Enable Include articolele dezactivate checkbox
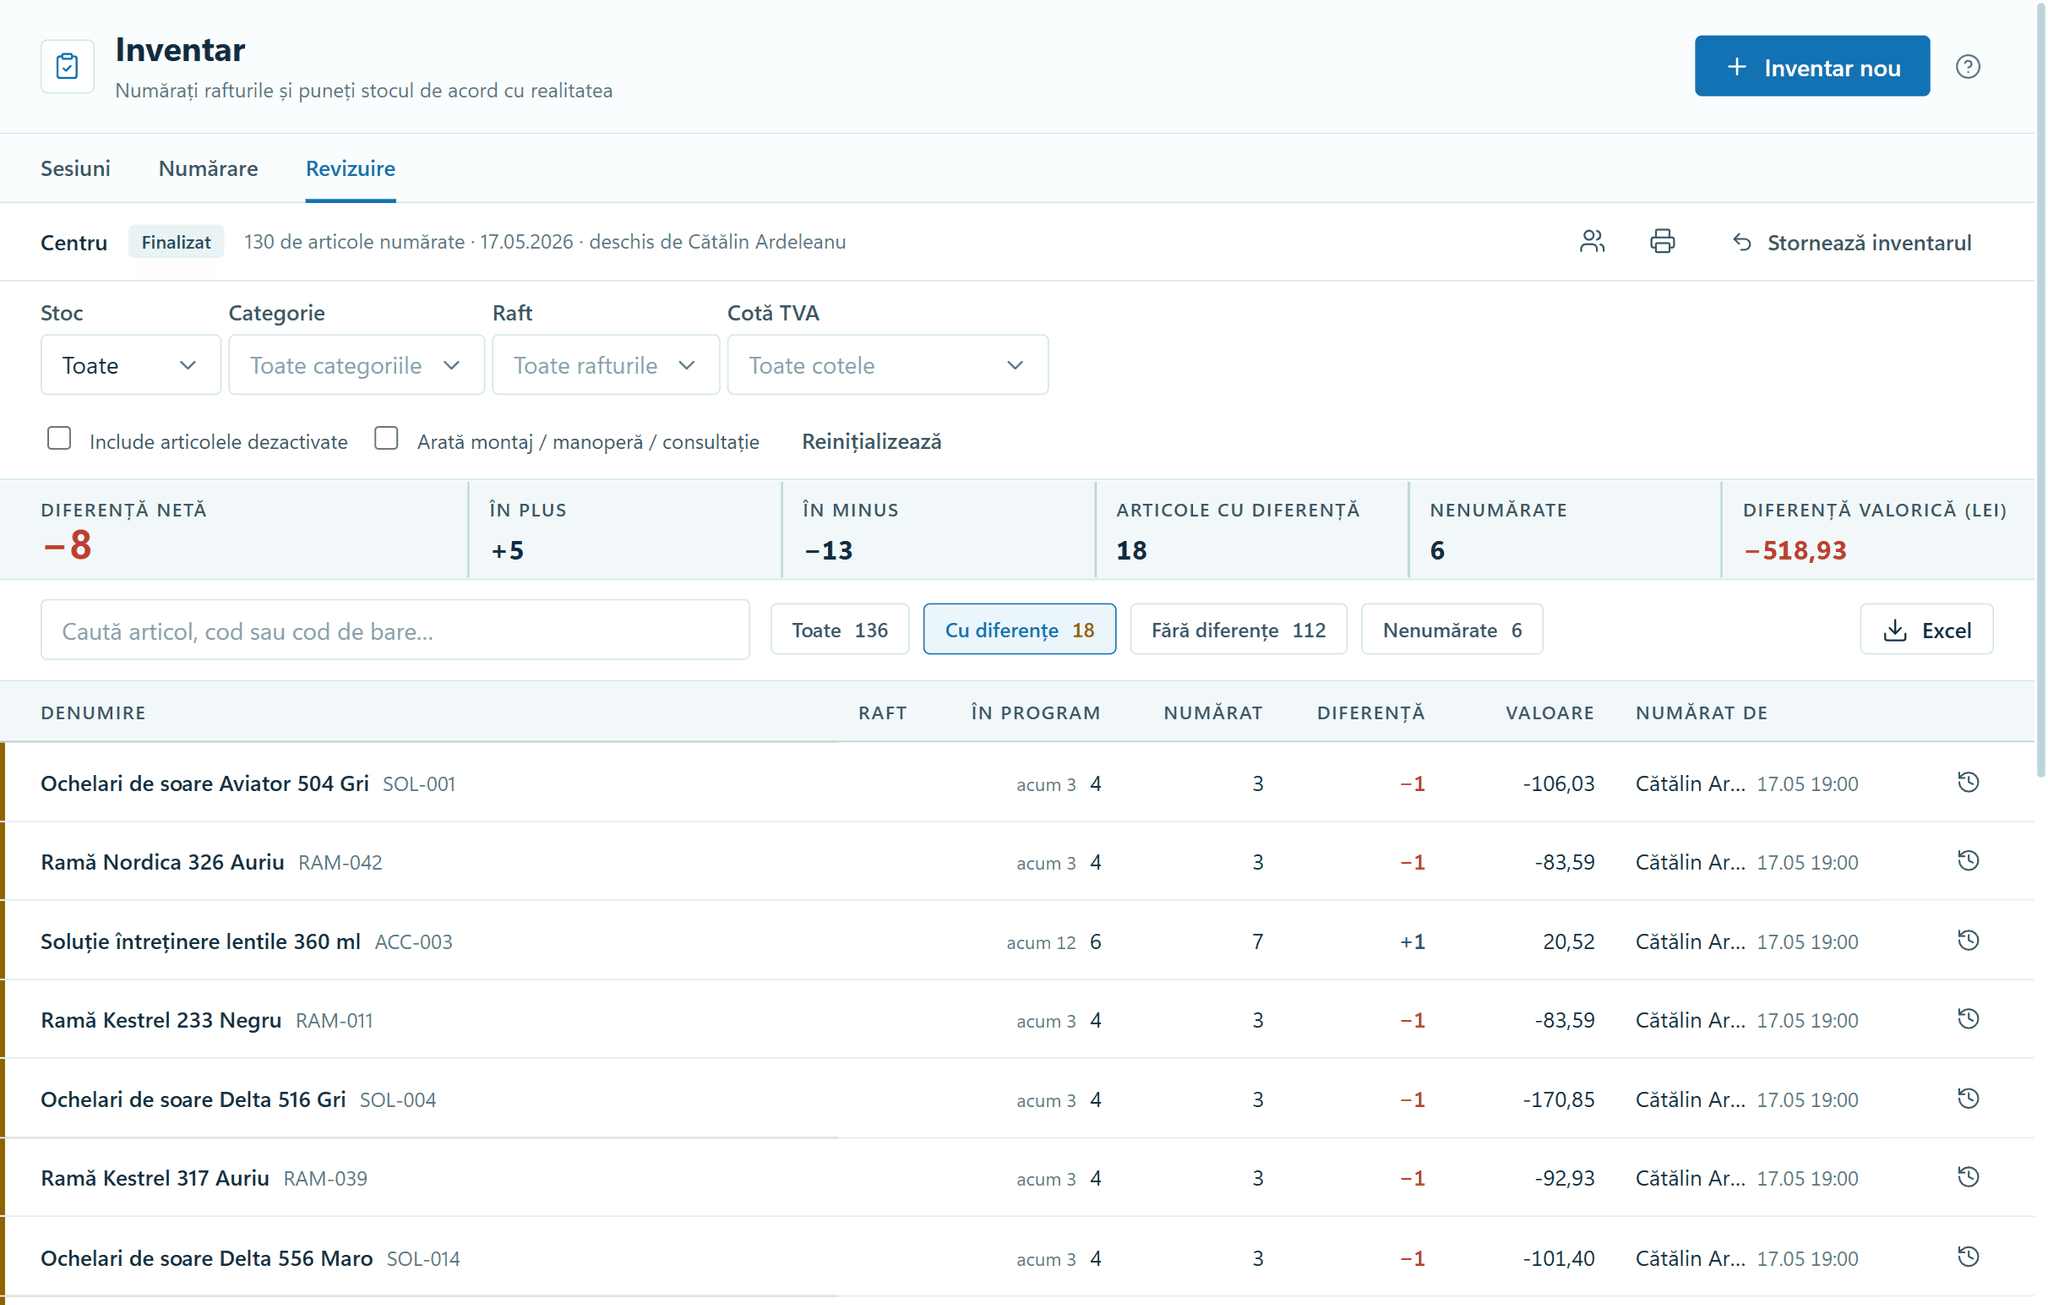The image size is (2048, 1305). point(59,438)
